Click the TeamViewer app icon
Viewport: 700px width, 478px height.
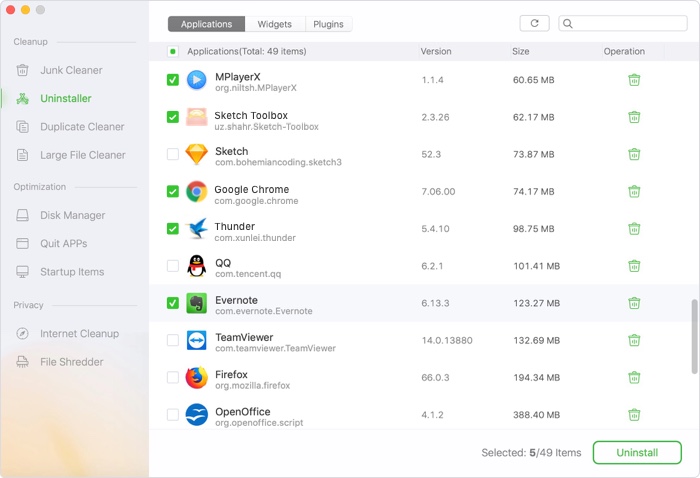[196, 340]
